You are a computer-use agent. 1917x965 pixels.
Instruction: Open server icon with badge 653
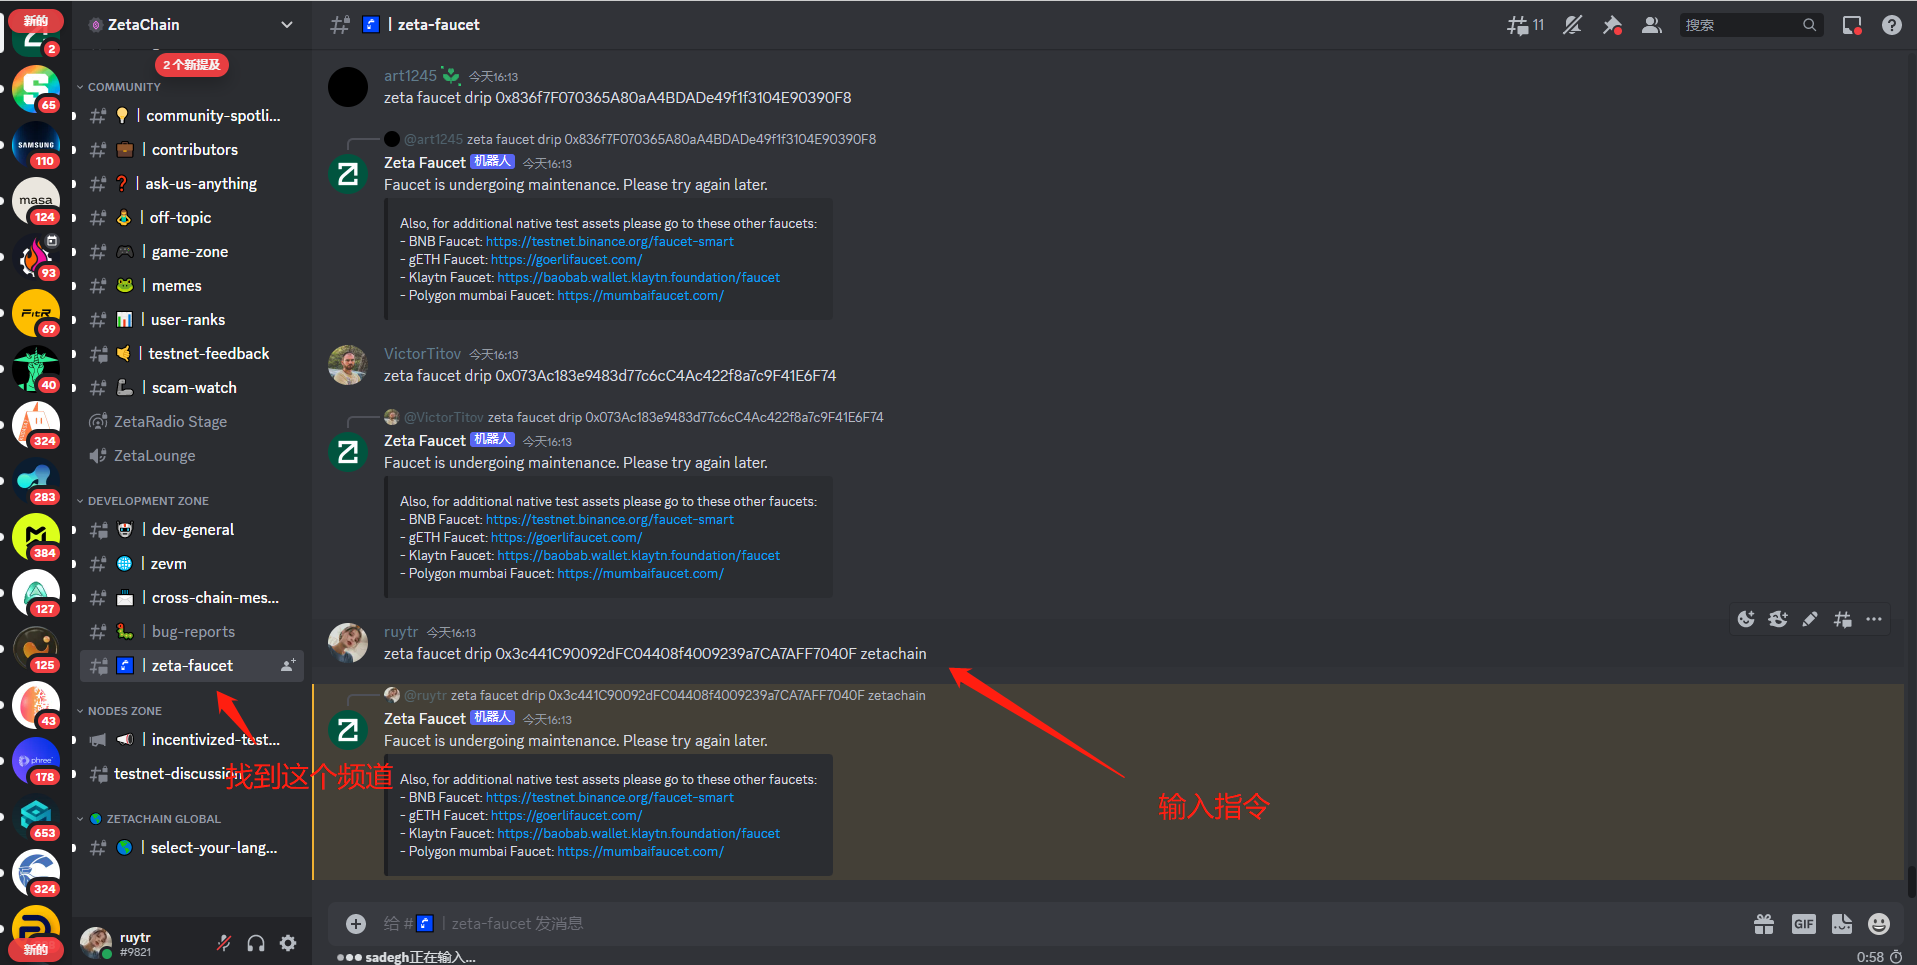pyautogui.click(x=36, y=818)
